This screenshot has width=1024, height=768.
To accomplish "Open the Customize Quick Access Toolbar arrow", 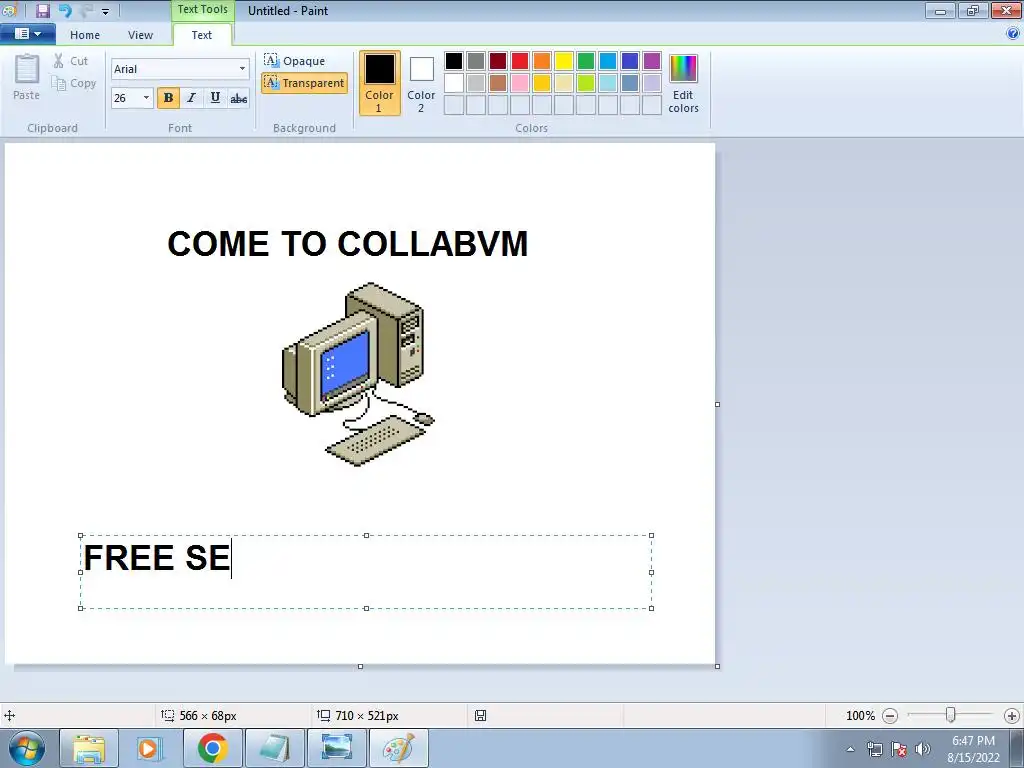I will tap(105, 11).
